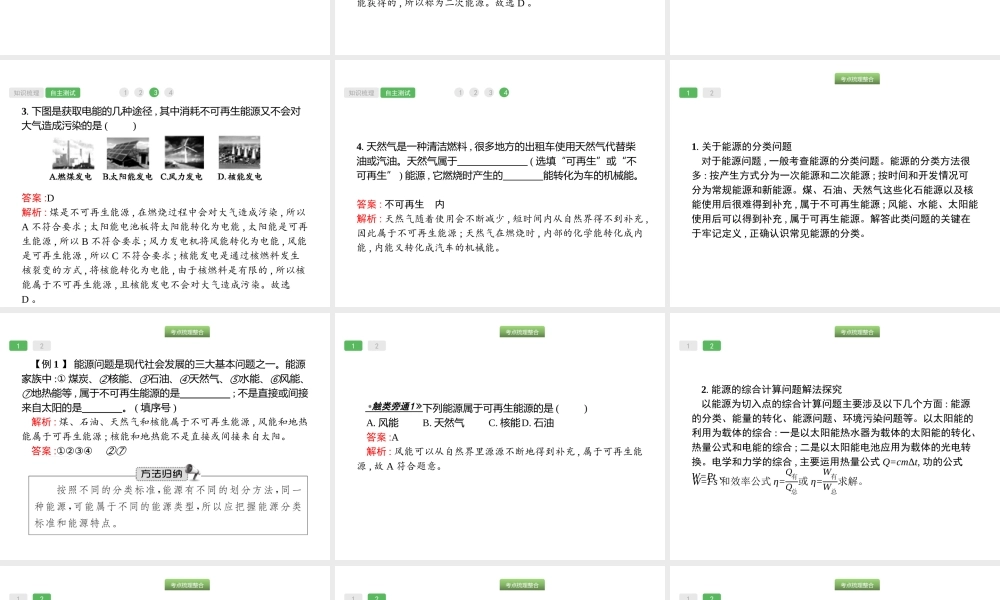Select the green 自主测试 tab on question 3 slide
Screen dimensions: 1000x600
[x=62, y=92]
